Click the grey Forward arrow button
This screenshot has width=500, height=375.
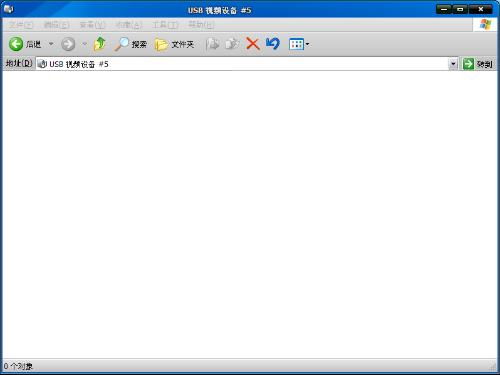(68, 44)
